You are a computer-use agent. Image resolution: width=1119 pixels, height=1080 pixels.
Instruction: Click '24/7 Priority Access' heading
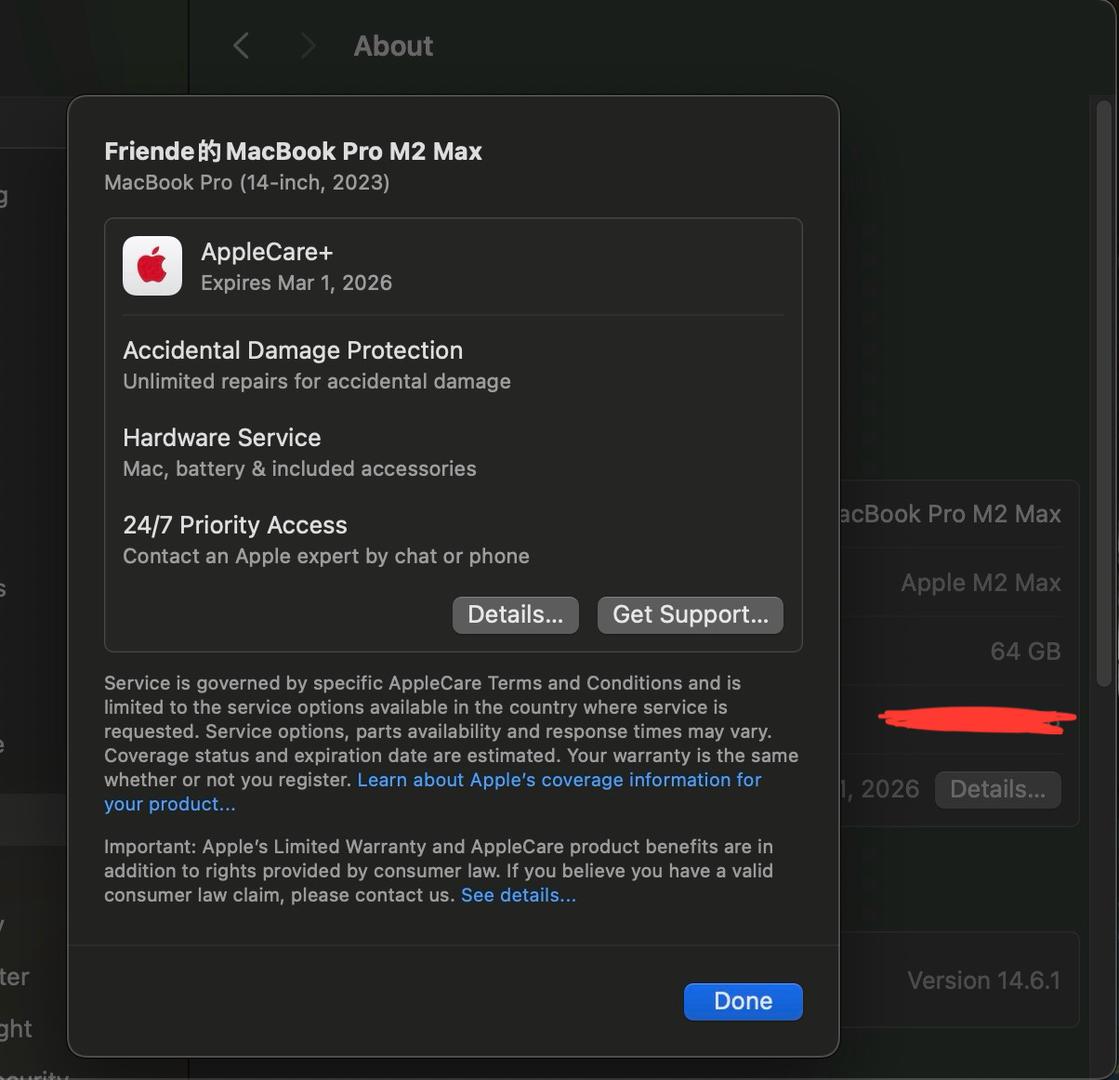pyautogui.click(x=235, y=525)
